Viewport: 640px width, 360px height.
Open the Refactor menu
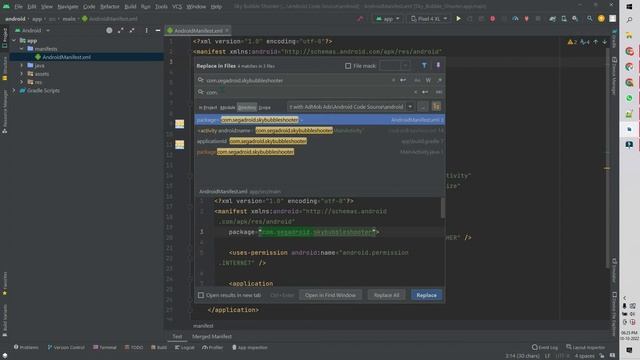click(x=109, y=7)
